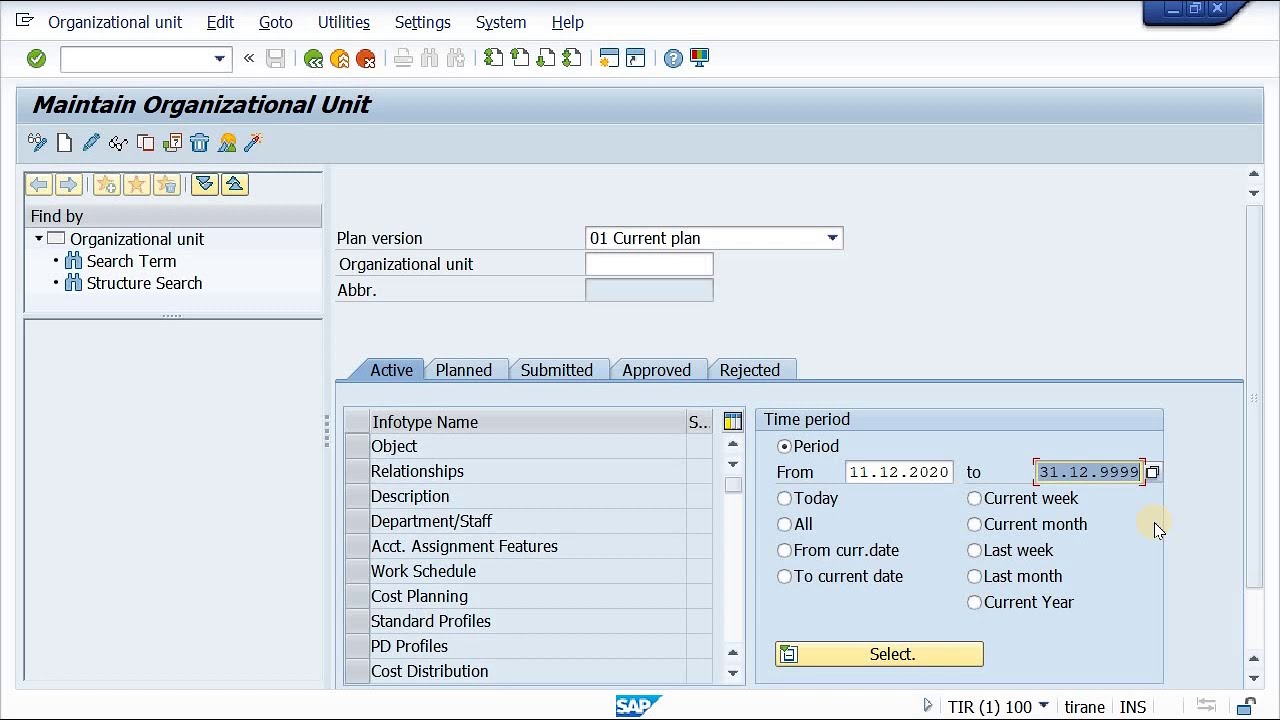
Task: Click the Next Page icon
Action: point(546,59)
